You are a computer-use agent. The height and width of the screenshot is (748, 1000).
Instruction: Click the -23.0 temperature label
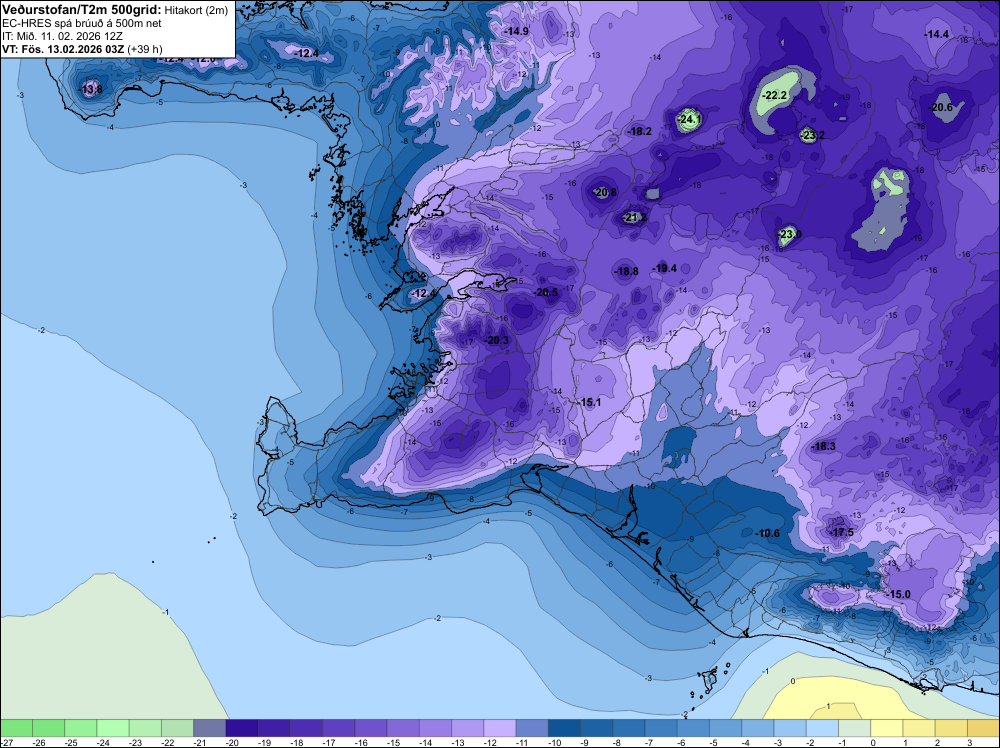tap(790, 235)
